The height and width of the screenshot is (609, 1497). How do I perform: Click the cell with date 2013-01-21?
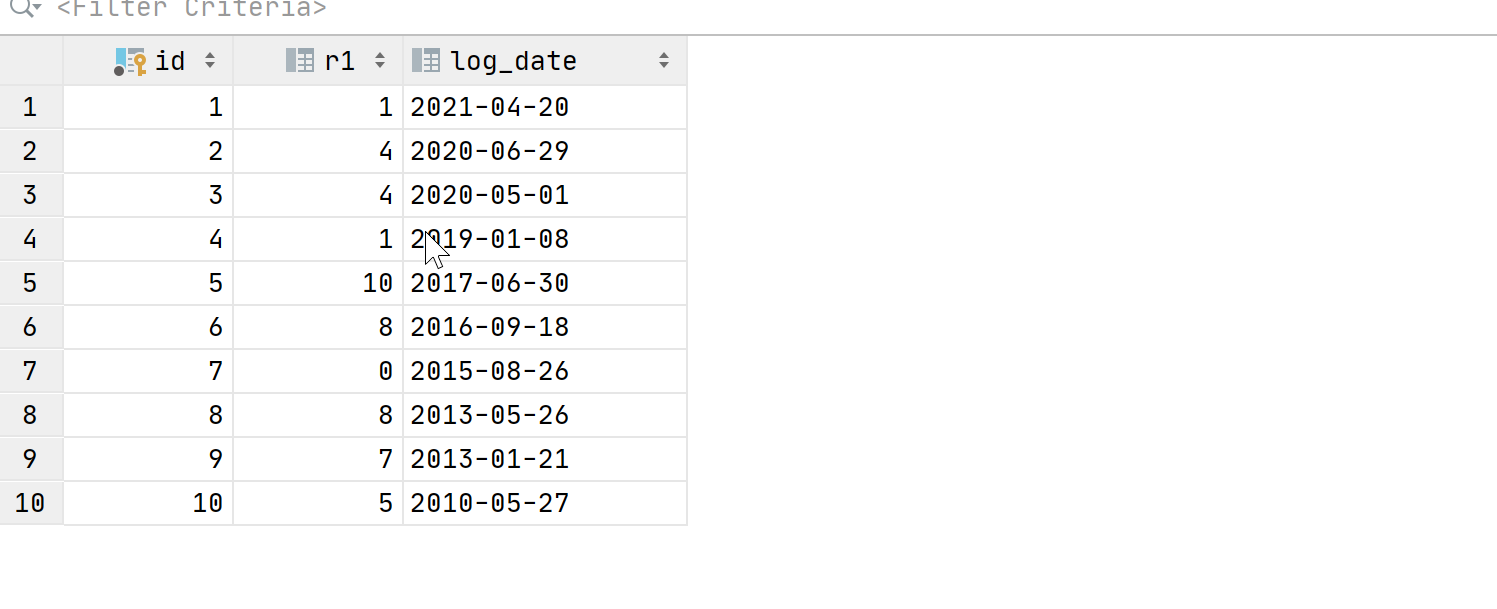545,459
